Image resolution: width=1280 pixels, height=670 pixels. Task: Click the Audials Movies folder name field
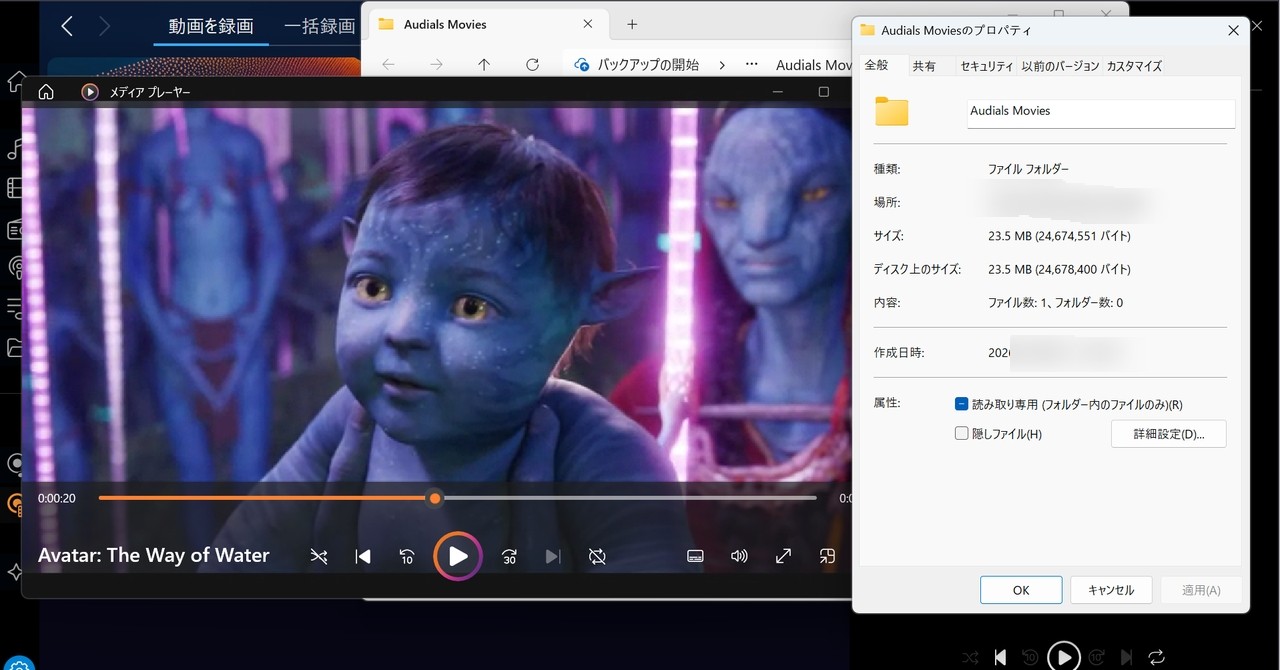click(x=1100, y=113)
